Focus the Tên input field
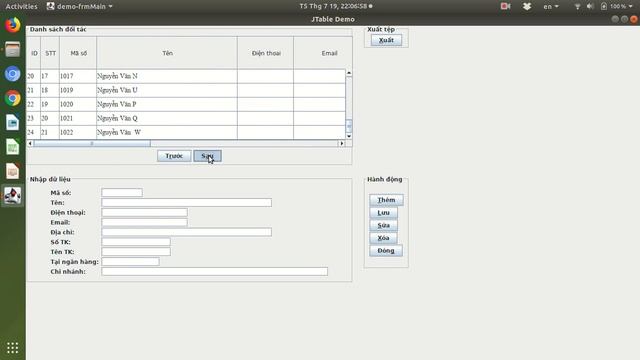The height and width of the screenshot is (360, 640). tap(187, 202)
